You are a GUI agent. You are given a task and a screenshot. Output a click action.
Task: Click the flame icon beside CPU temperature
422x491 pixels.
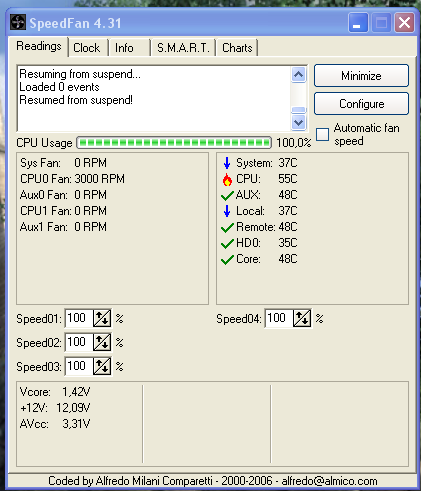tap(227, 179)
